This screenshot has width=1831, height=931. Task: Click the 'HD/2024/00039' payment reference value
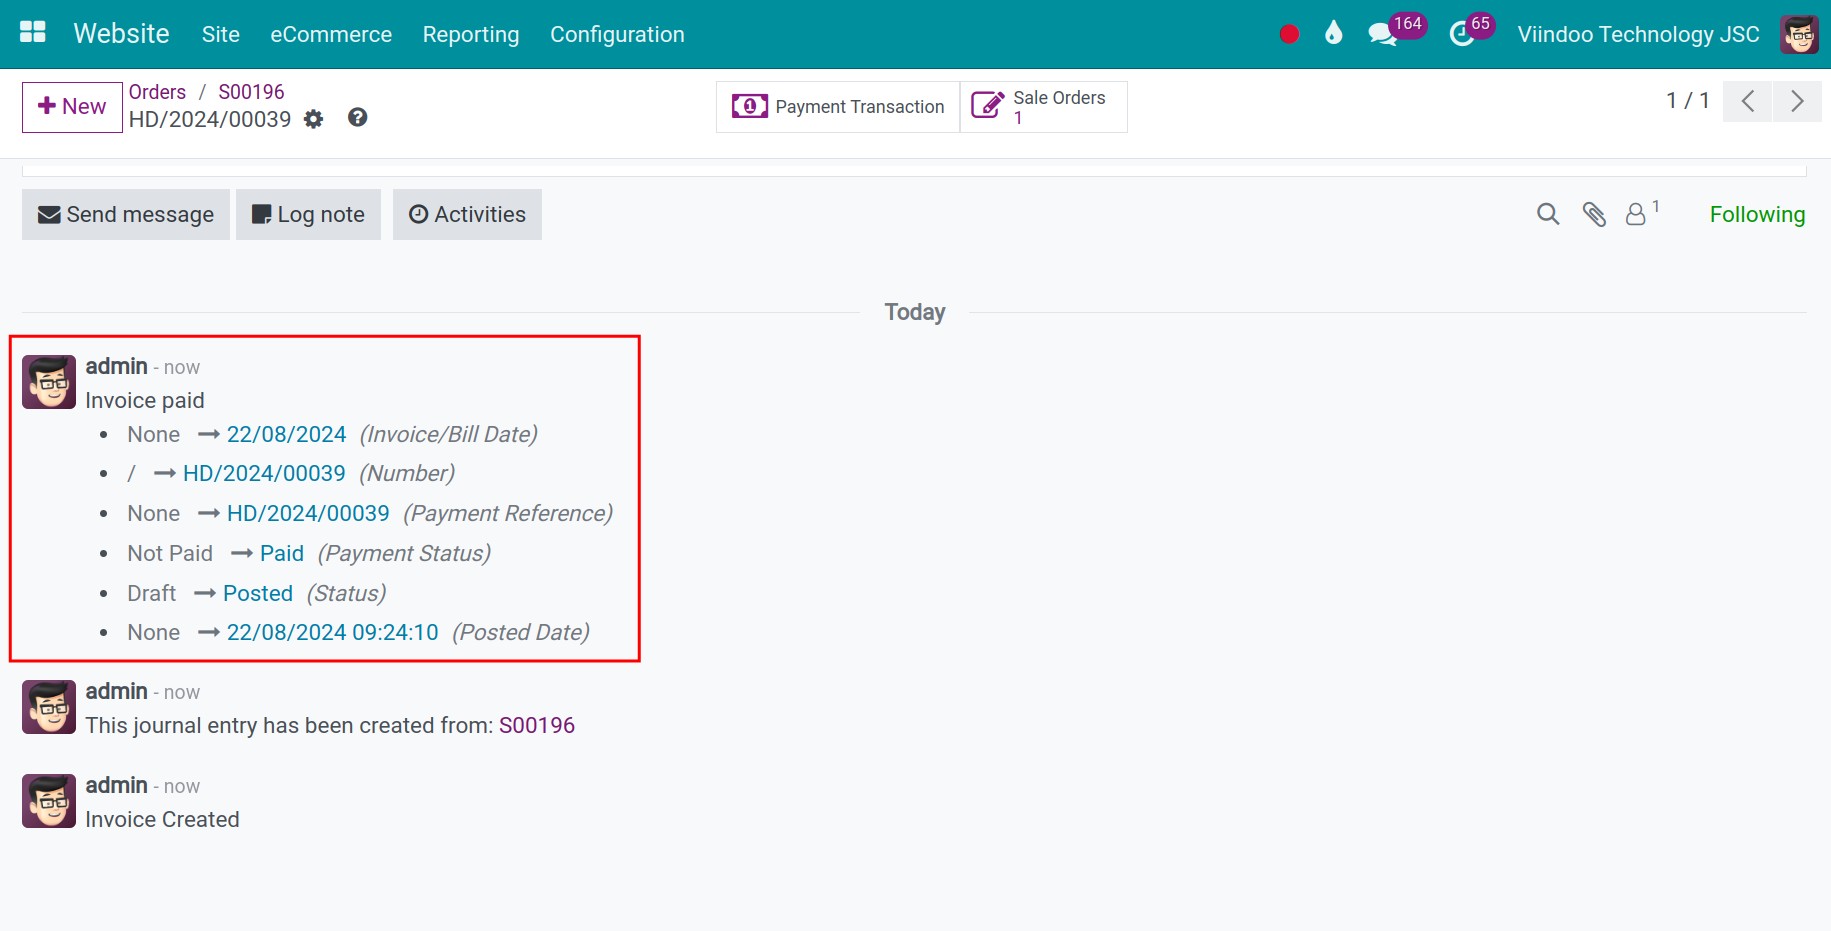[308, 513]
